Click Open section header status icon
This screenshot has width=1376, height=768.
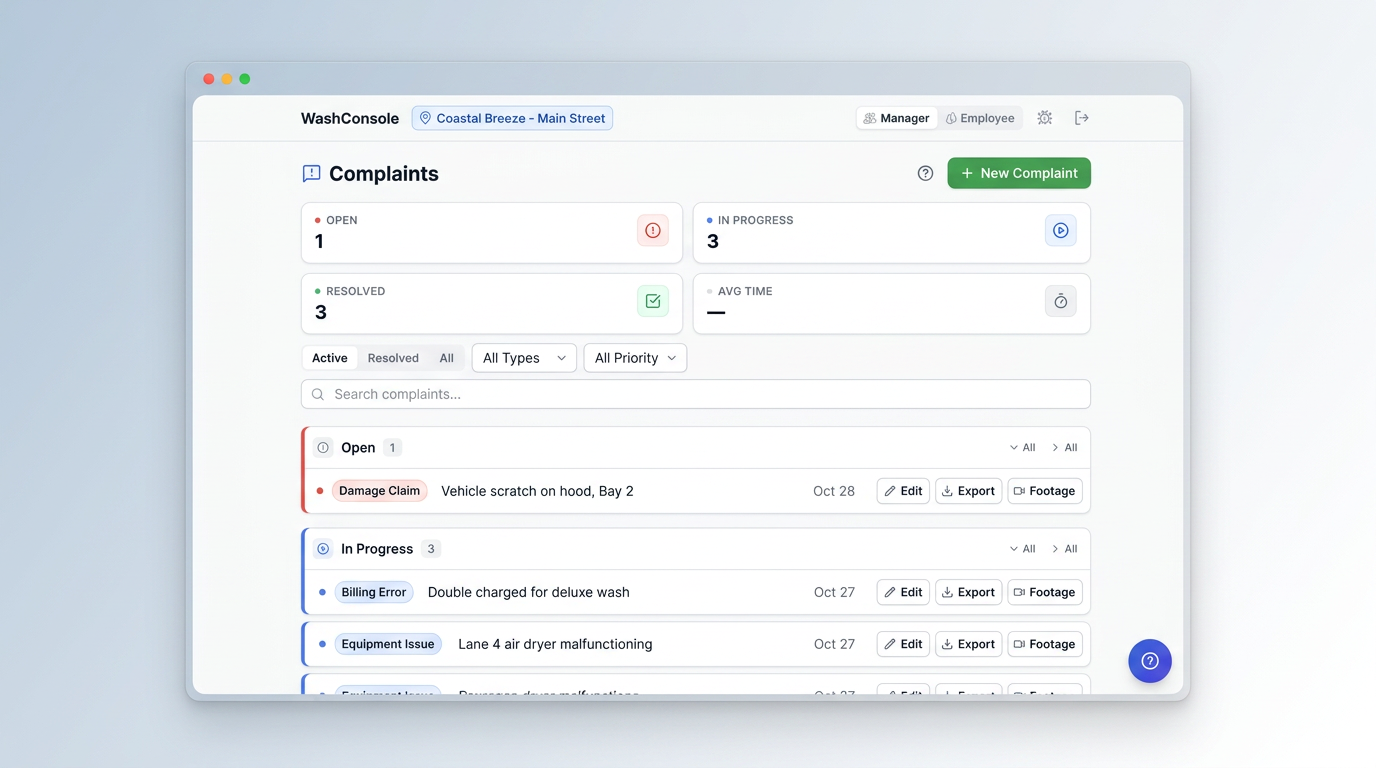click(323, 448)
